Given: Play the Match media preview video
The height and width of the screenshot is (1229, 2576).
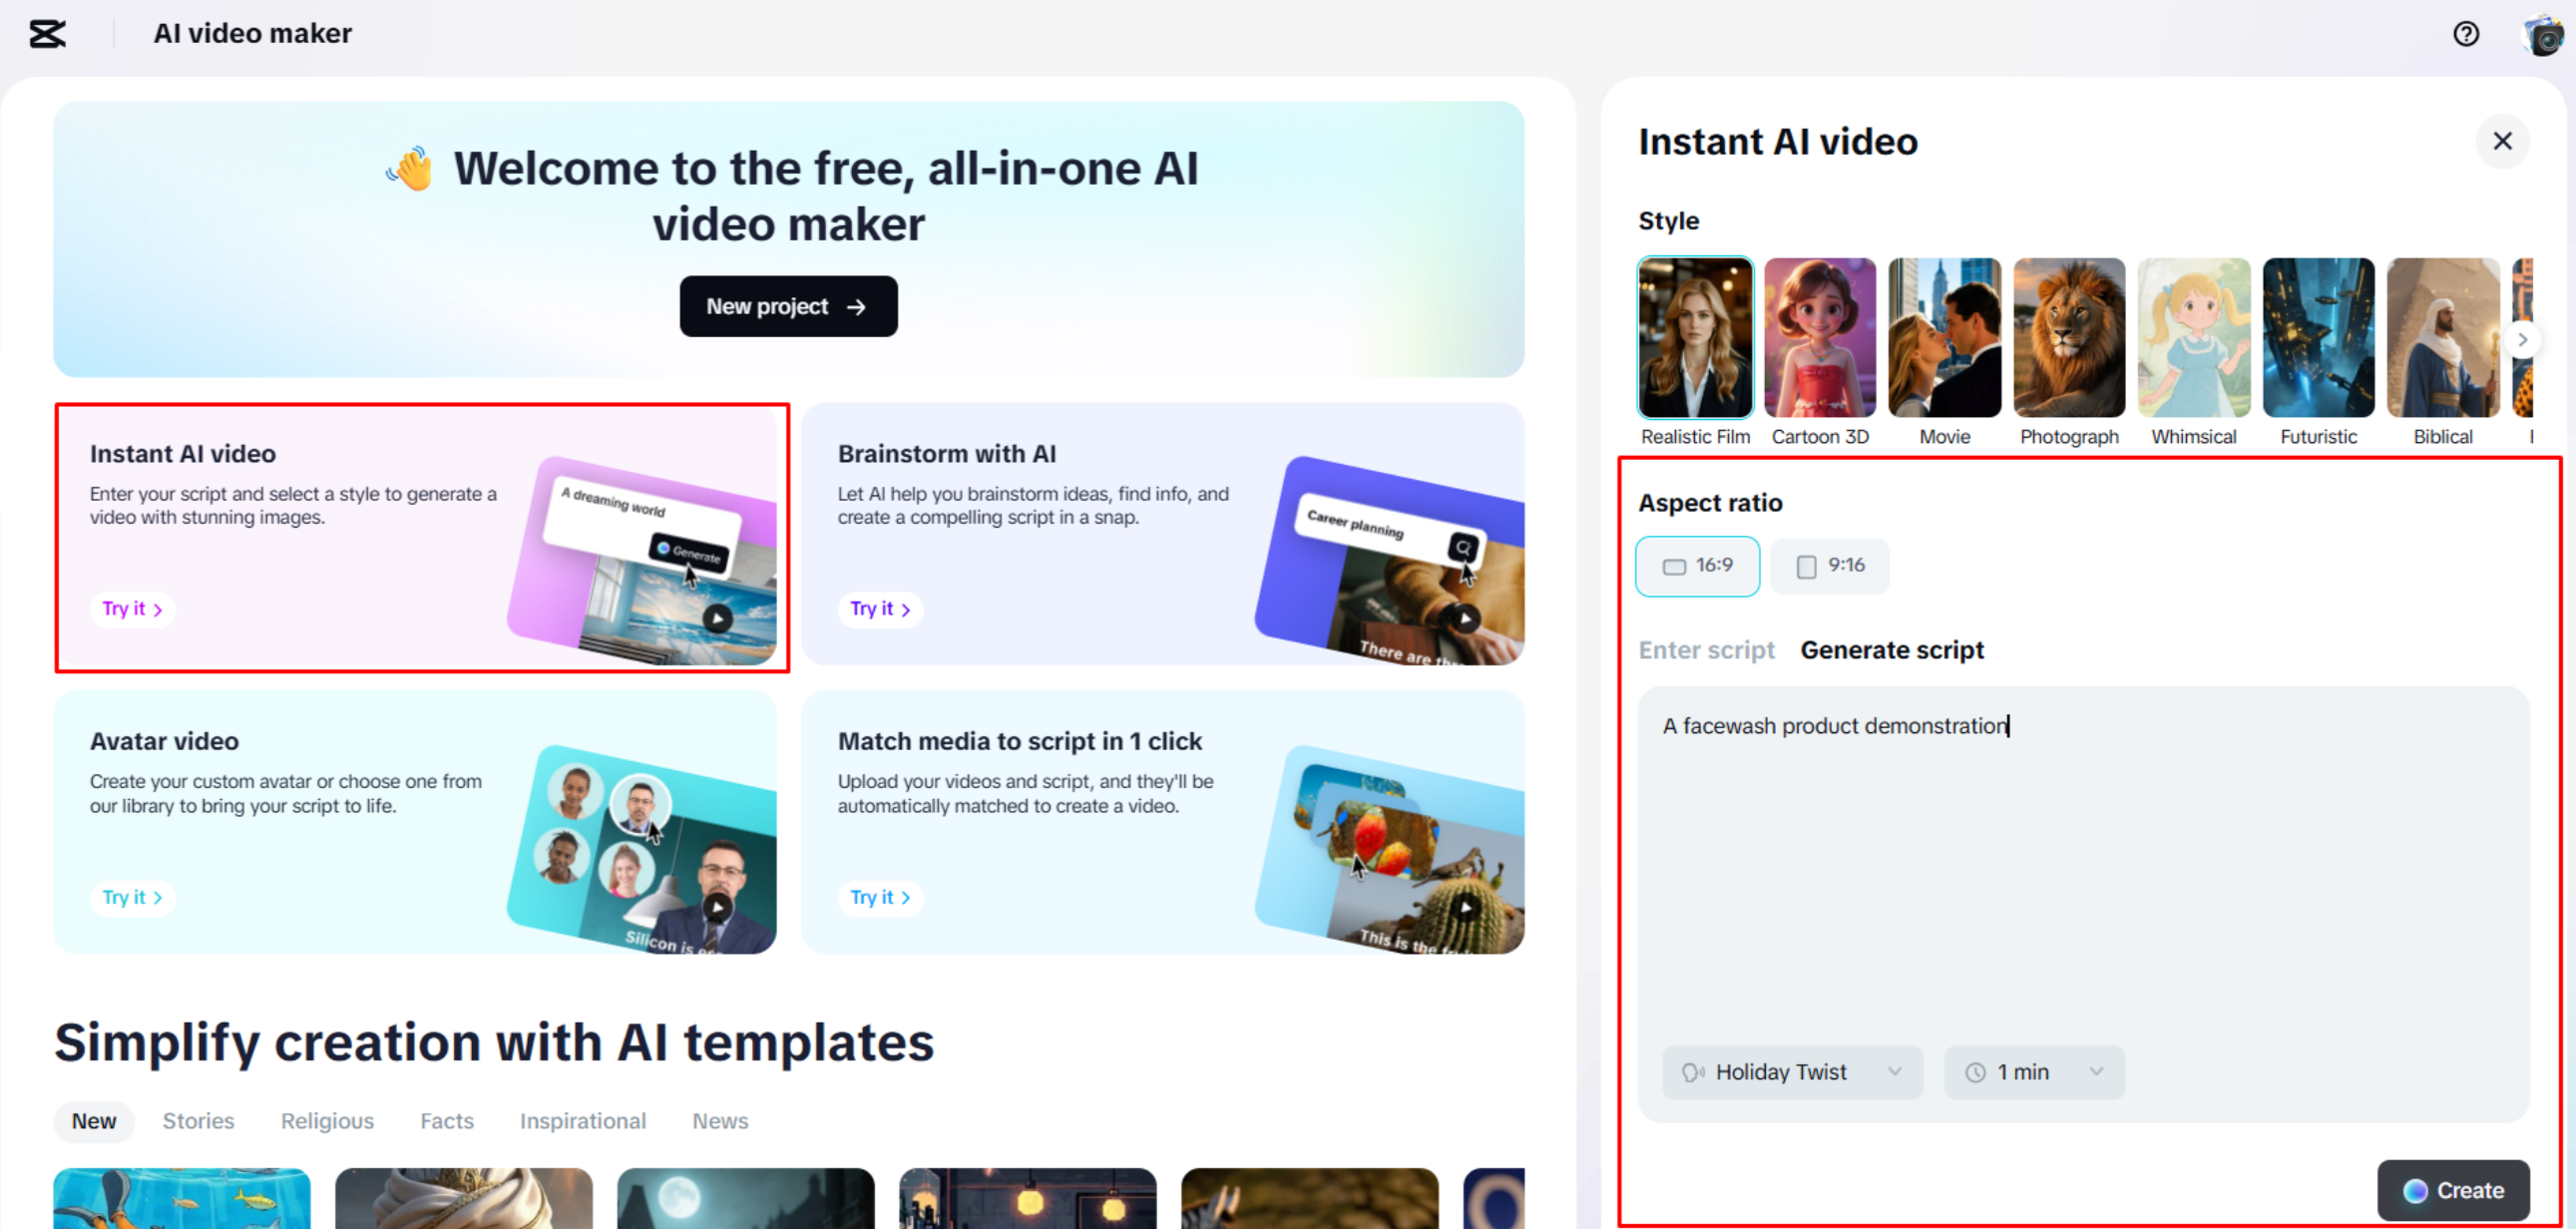Looking at the screenshot, I should pos(1465,907).
